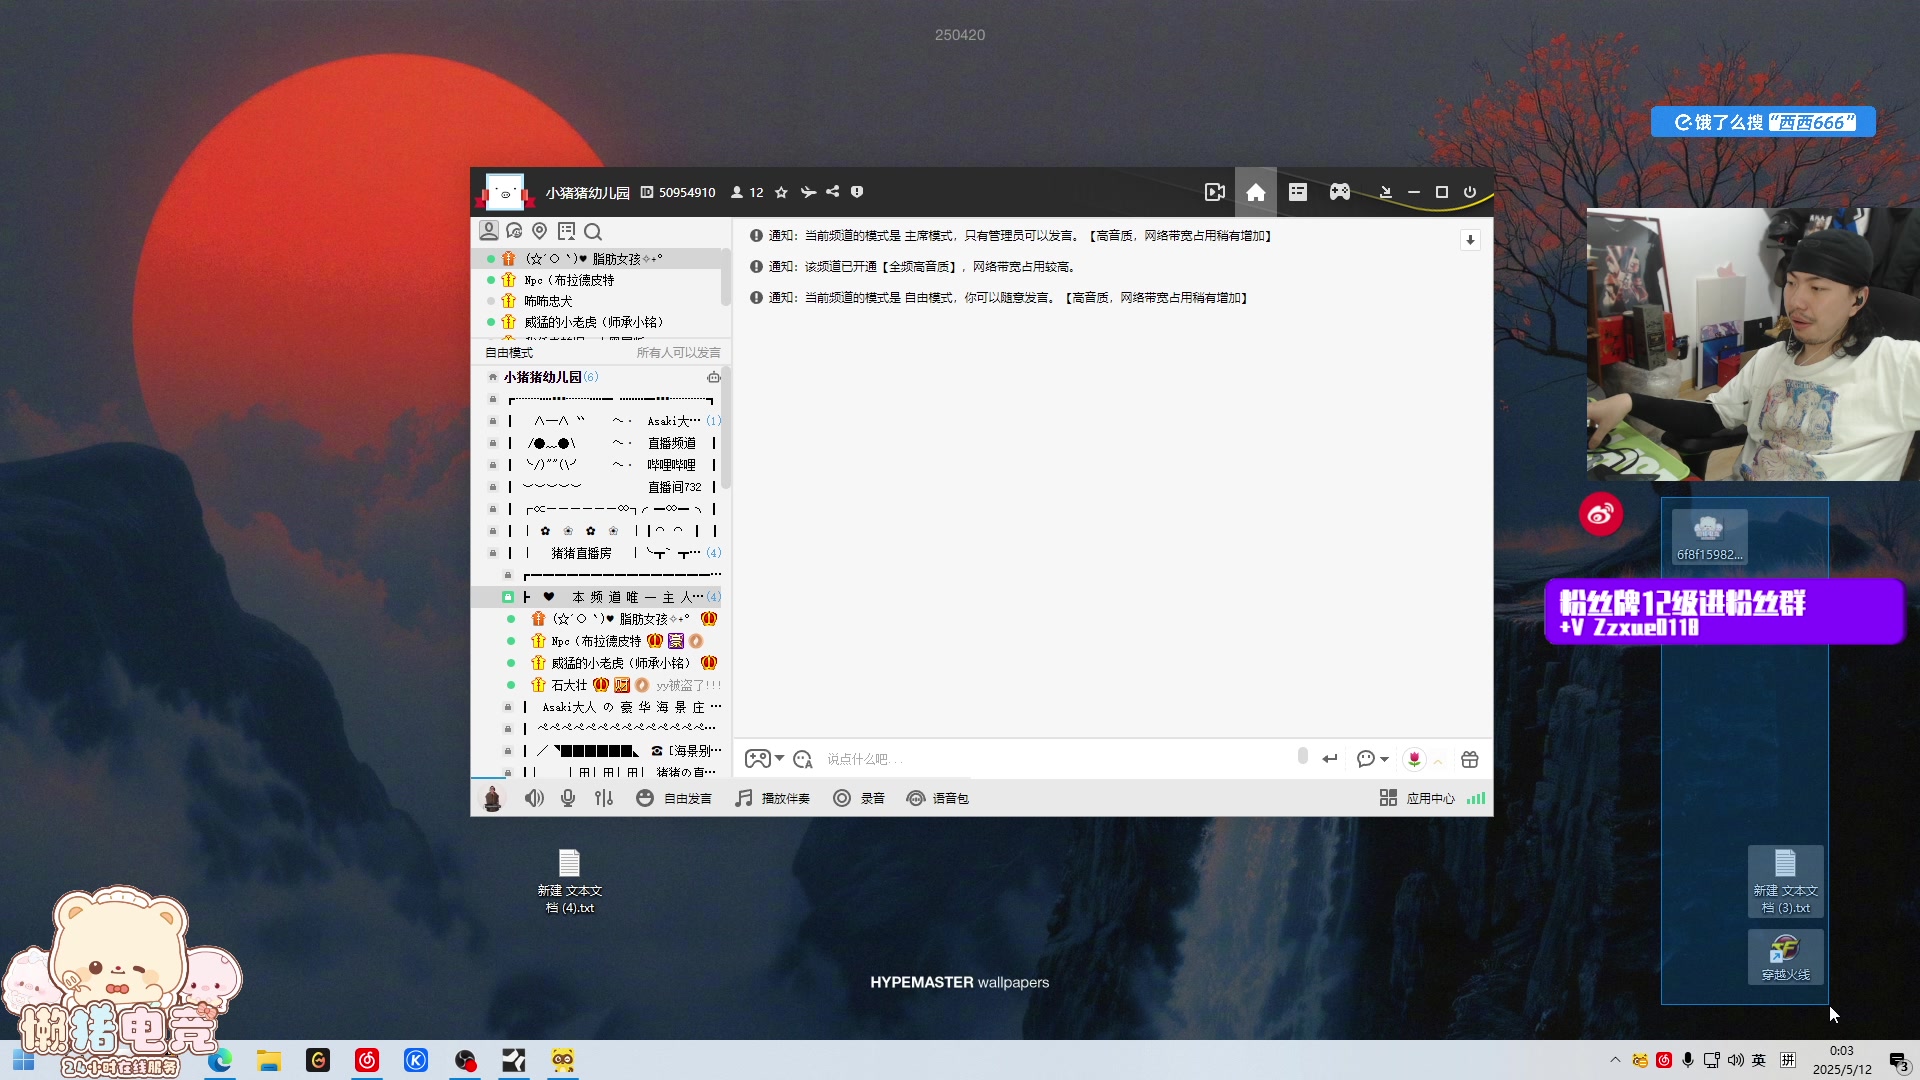1920x1080 pixels.
Task: Open the list panel tab in title bar
Action: coord(1298,192)
